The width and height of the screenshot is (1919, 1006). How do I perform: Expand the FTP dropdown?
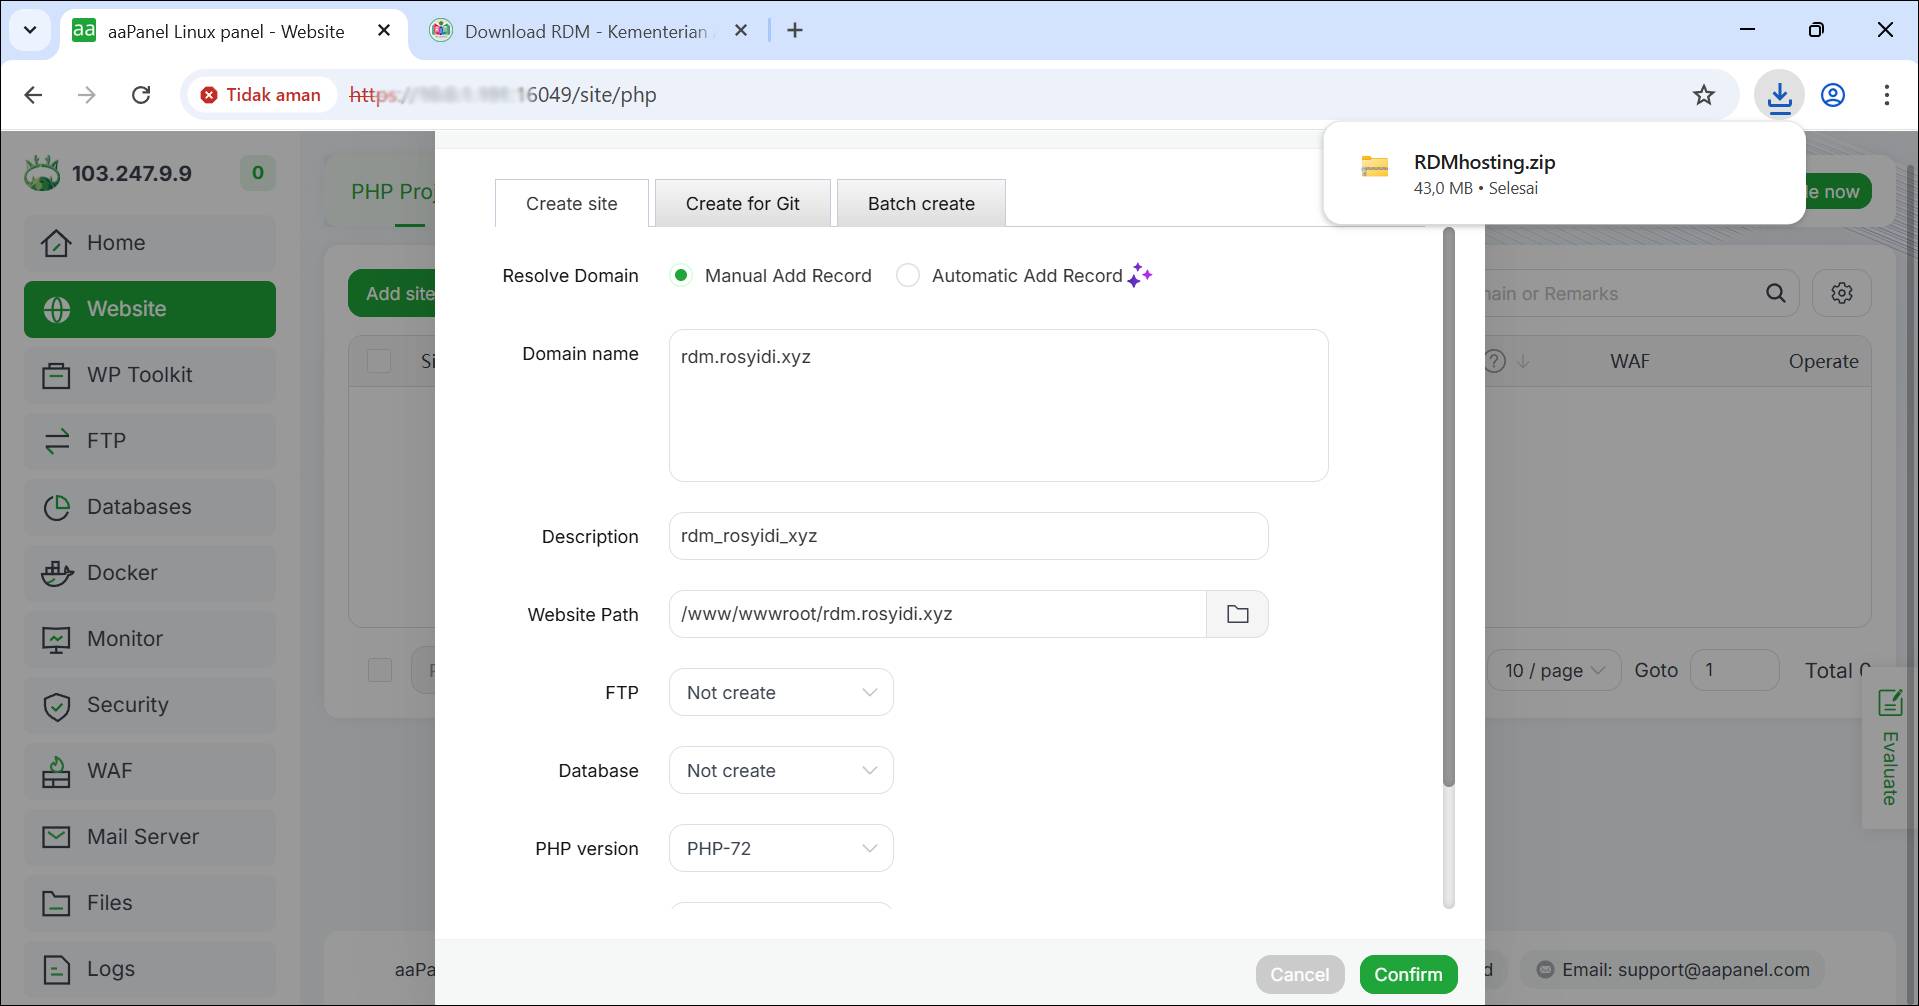[780, 693]
